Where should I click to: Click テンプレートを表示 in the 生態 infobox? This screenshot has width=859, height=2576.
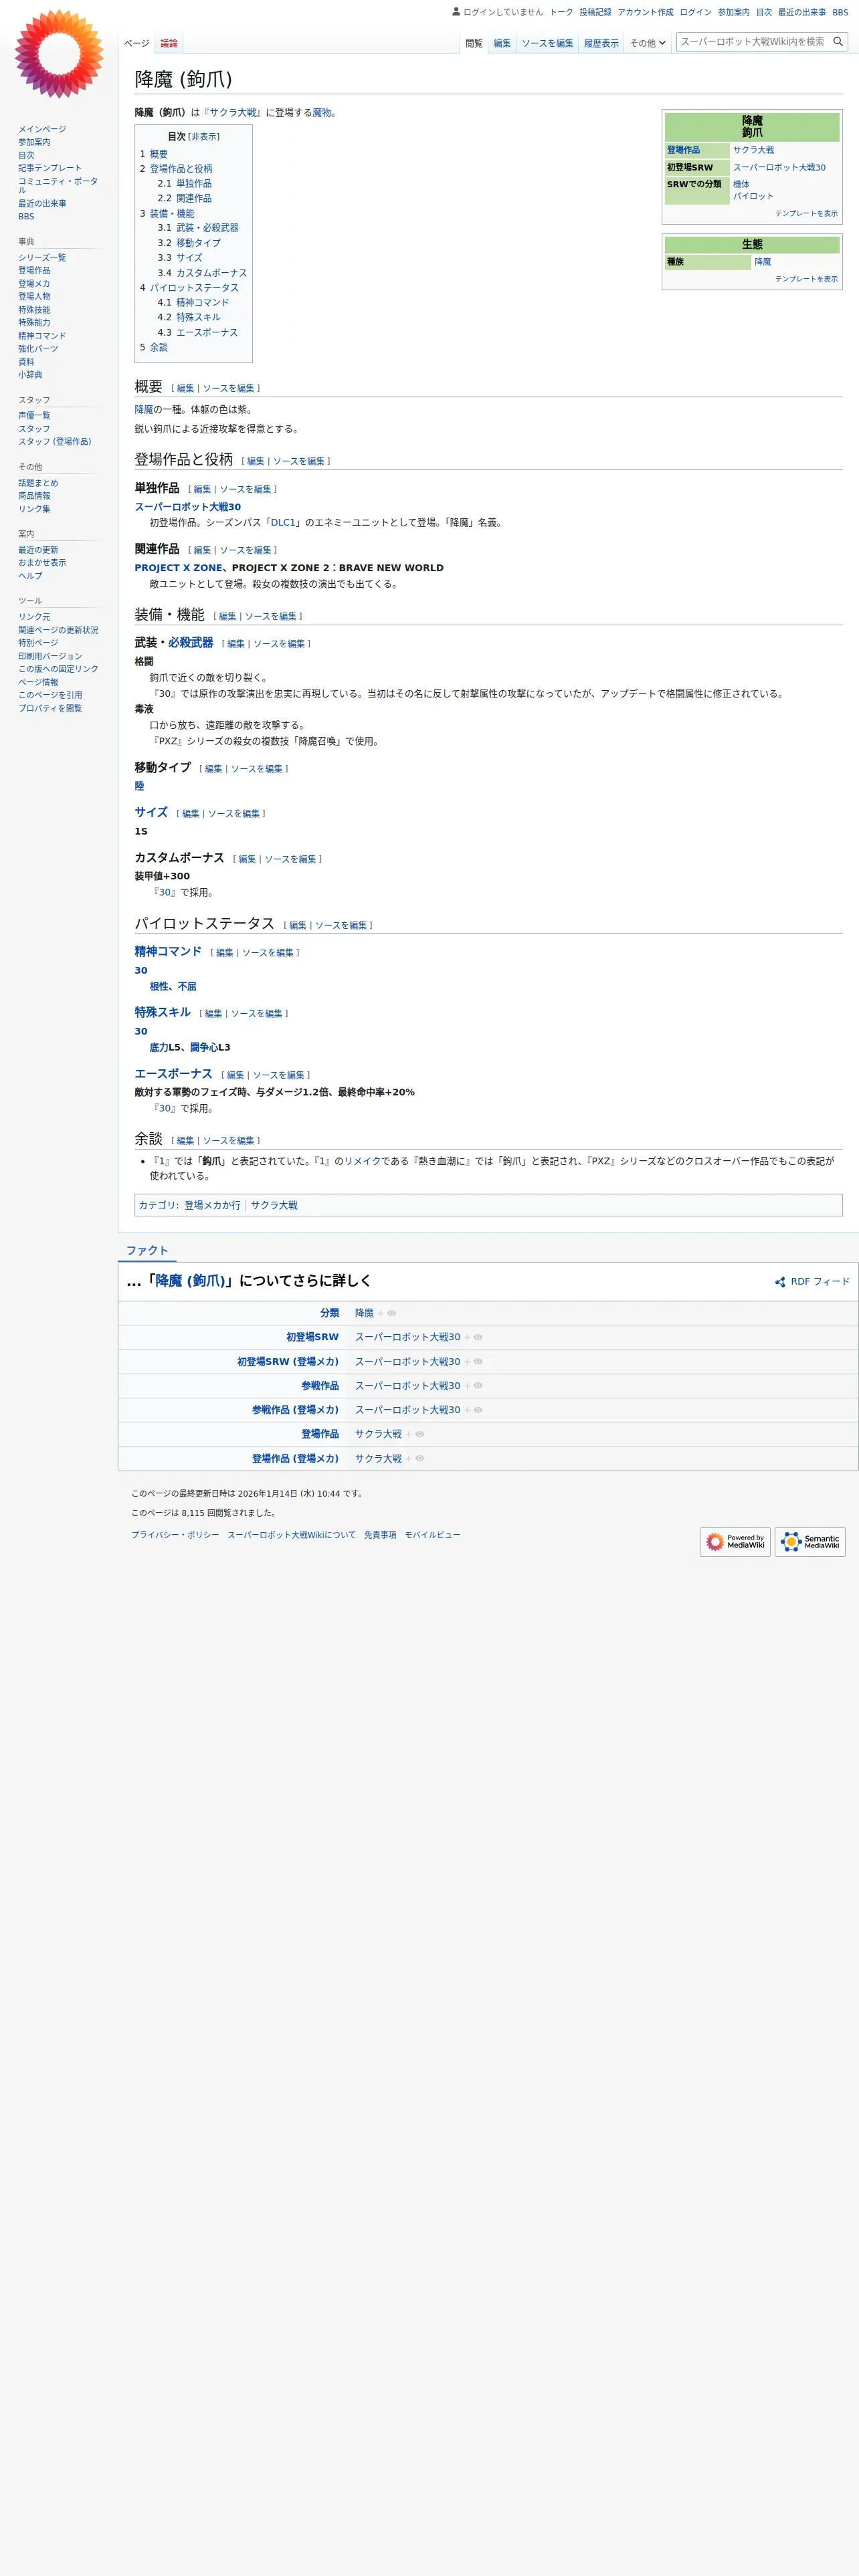tap(806, 279)
